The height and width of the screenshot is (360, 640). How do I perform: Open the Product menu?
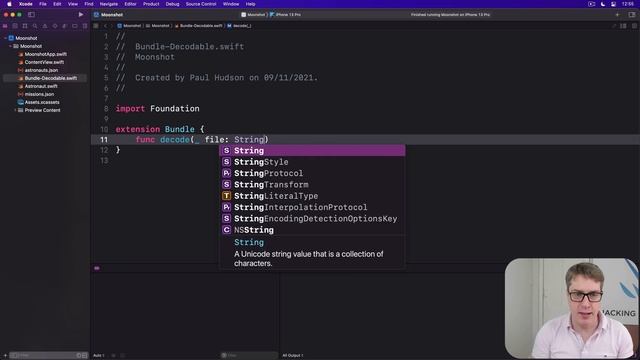151,4
